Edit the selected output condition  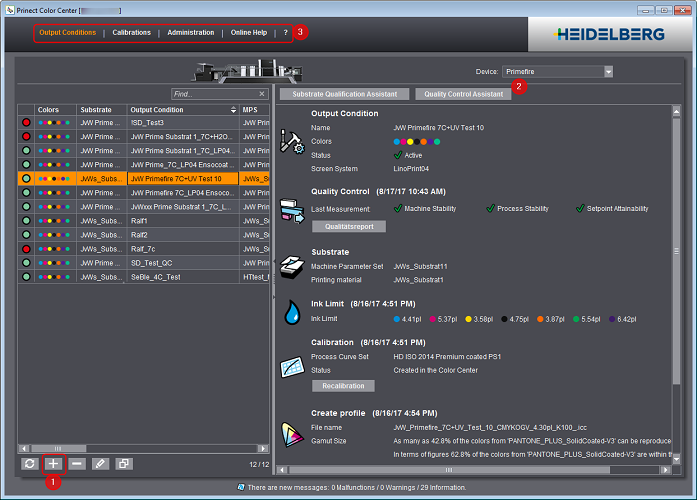100,464
